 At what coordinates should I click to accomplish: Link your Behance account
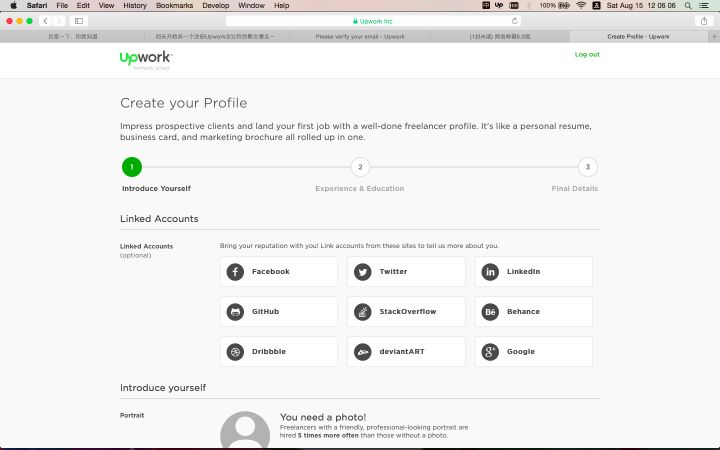click(534, 312)
